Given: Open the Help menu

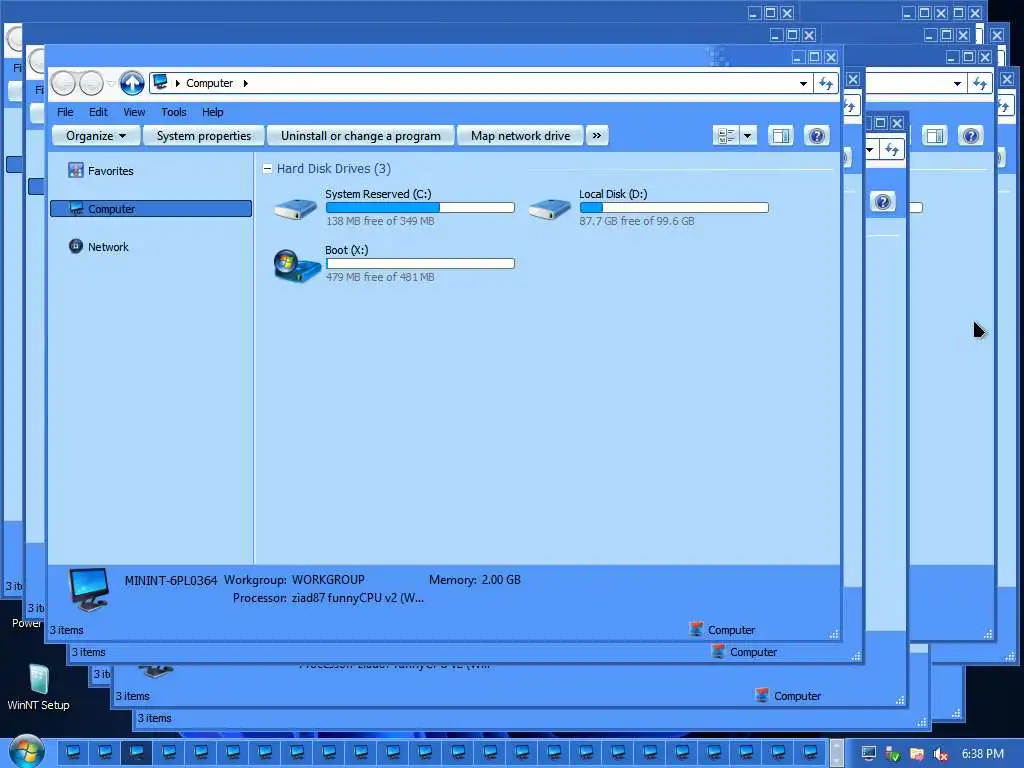Looking at the screenshot, I should click(212, 112).
